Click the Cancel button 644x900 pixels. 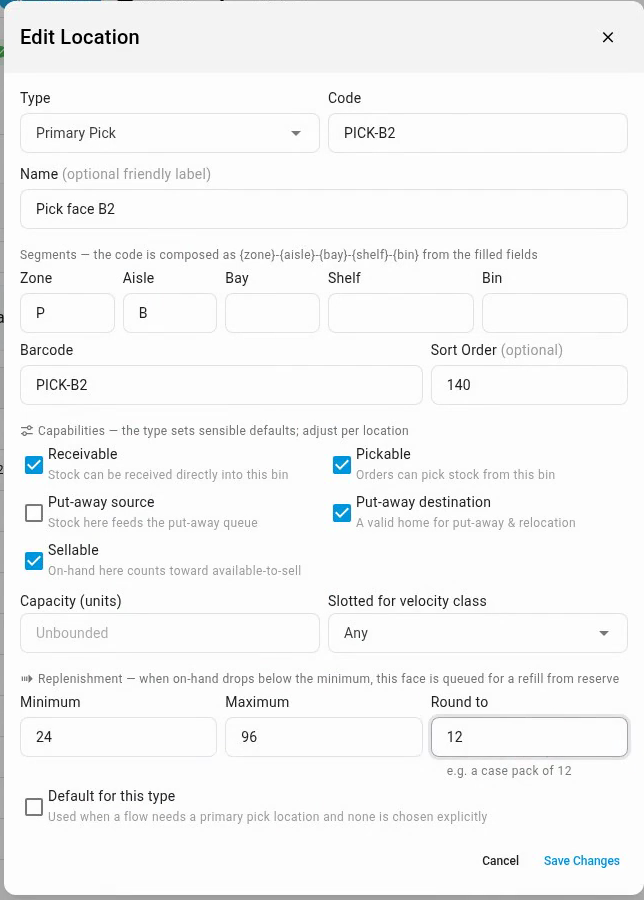(501, 860)
